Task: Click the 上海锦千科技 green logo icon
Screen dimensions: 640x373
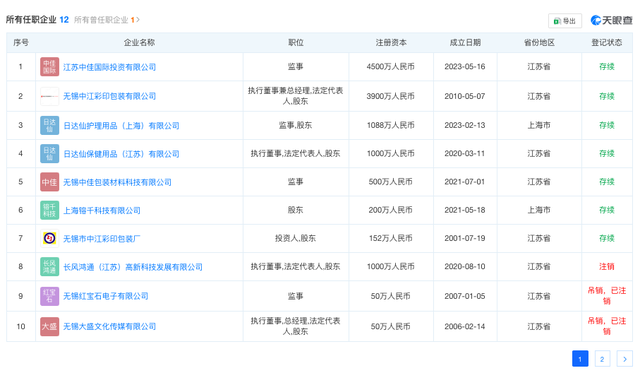Action: [49, 210]
